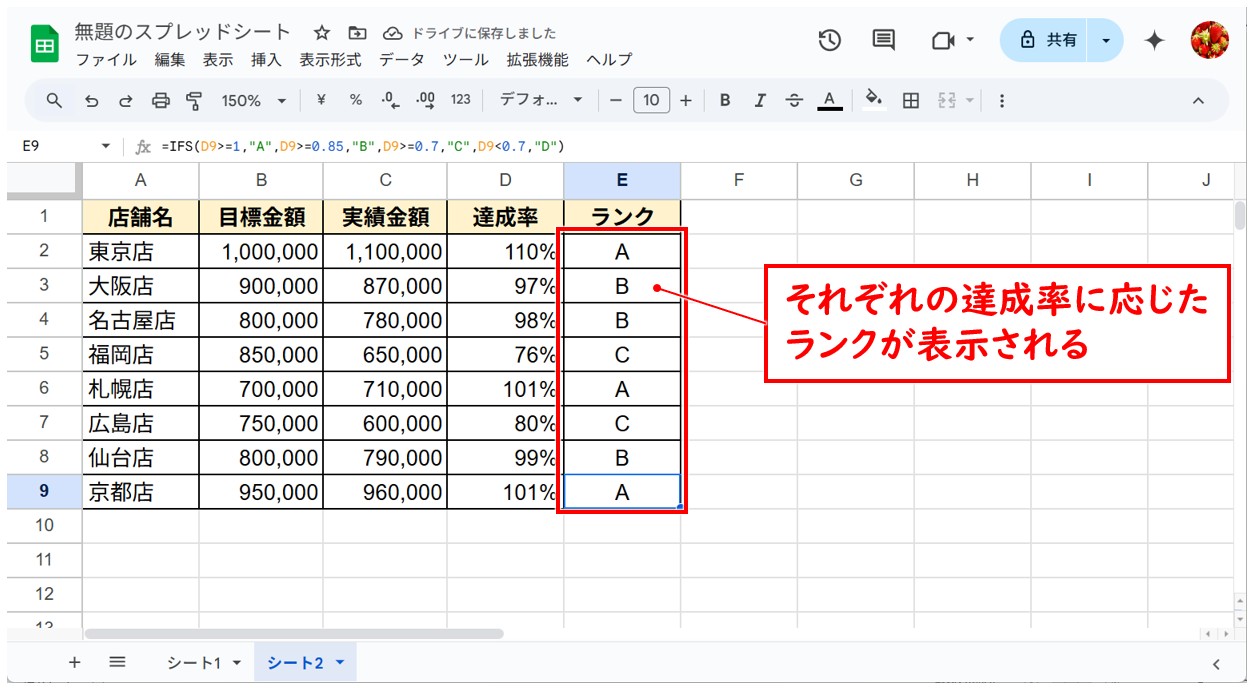
Task: Open the データ menu
Action: tap(401, 60)
